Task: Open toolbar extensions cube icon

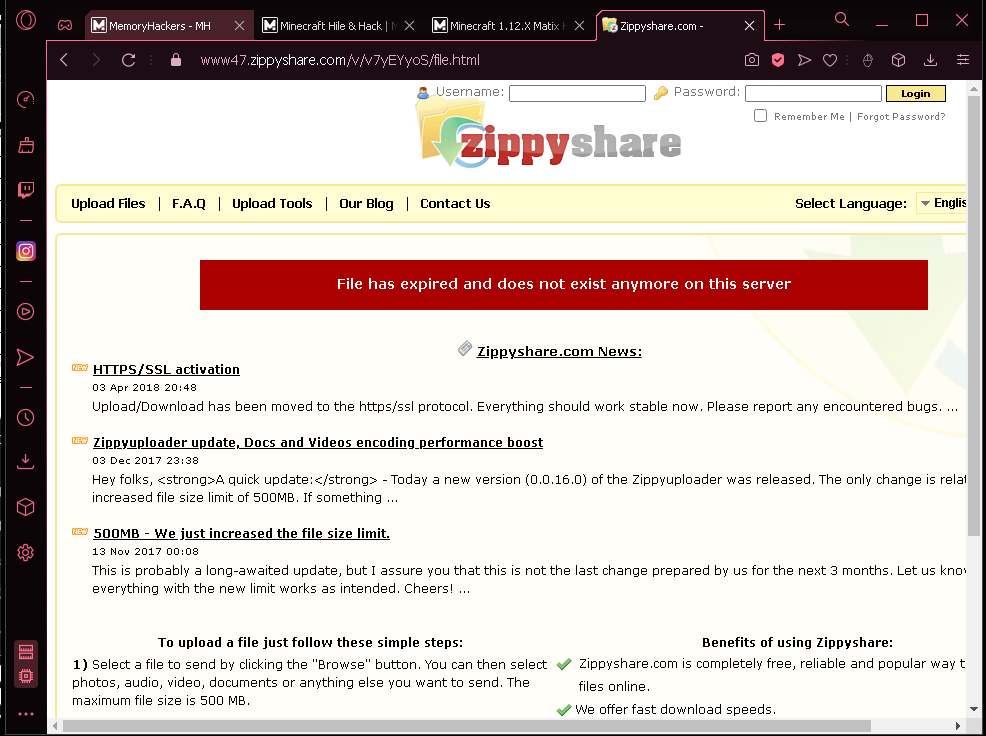Action: [899, 60]
